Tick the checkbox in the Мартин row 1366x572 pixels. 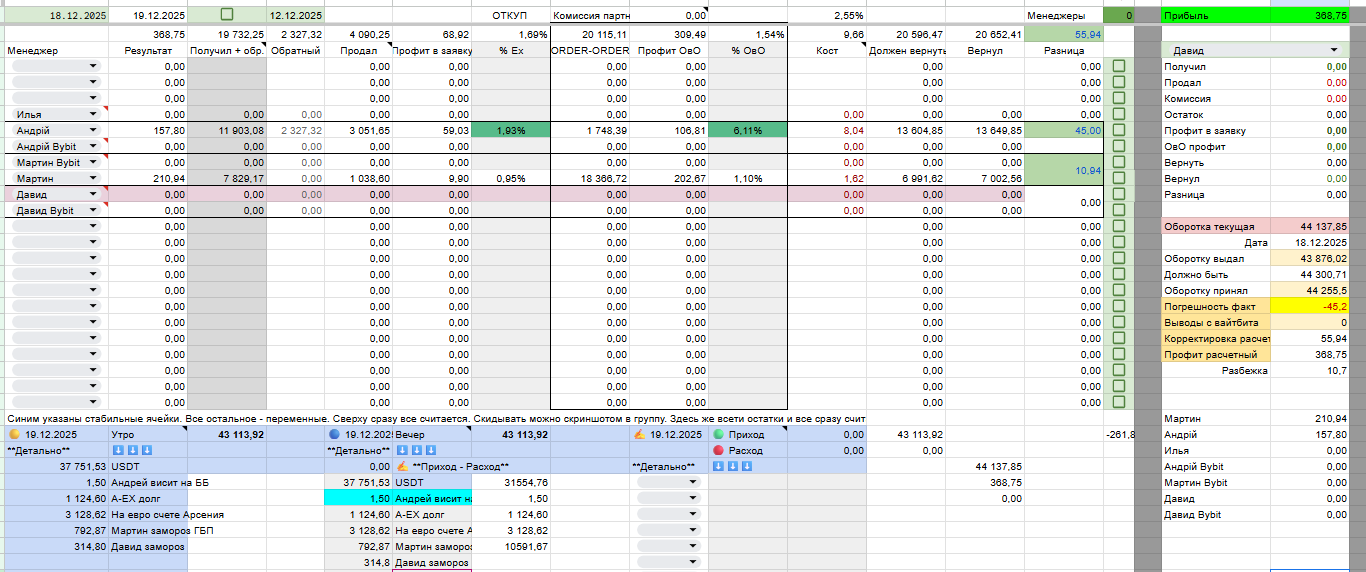1119,178
